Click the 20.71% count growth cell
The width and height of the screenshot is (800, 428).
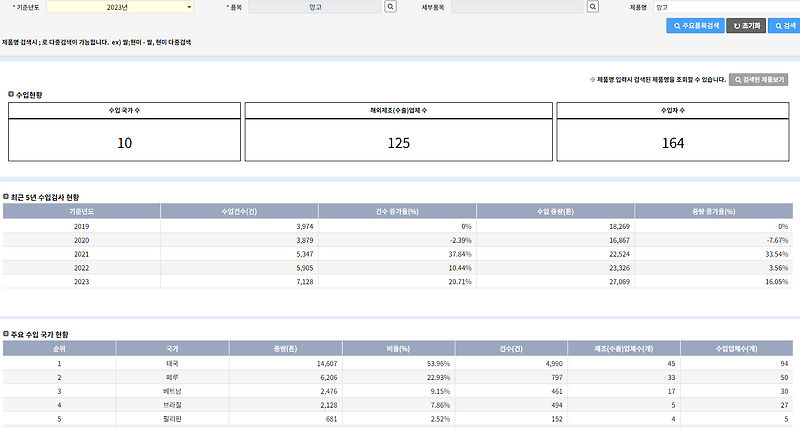(397, 282)
